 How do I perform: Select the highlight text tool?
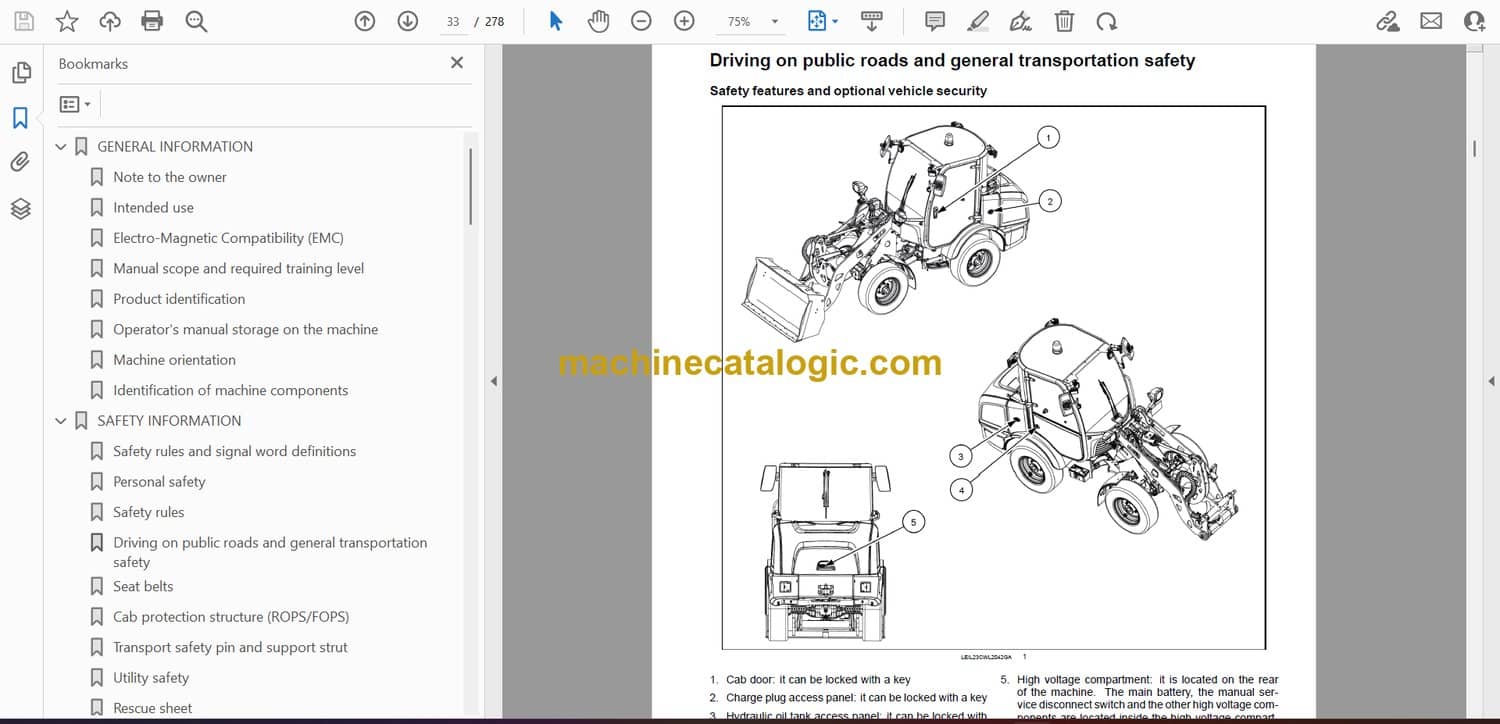[x=978, y=21]
